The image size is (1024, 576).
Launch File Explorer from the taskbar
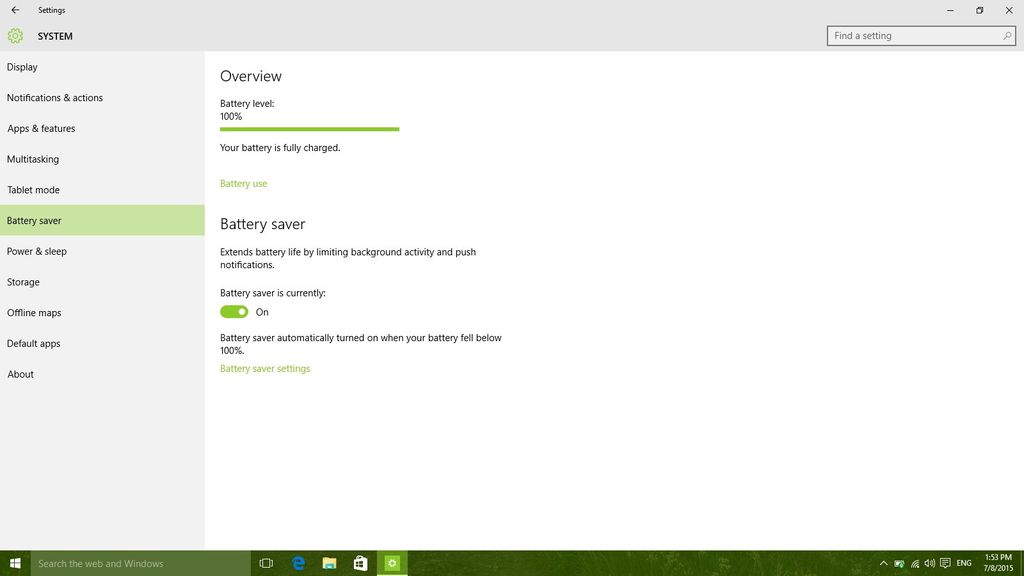pyautogui.click(x=328, y=563)
